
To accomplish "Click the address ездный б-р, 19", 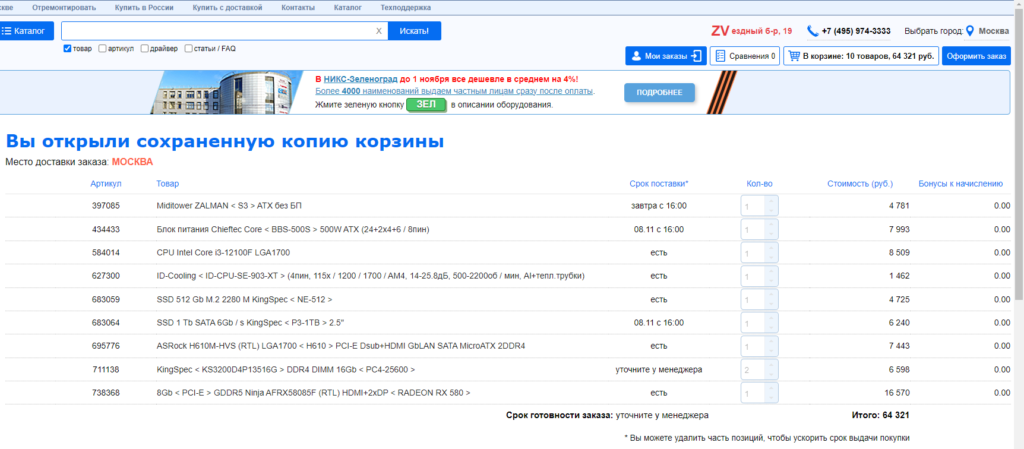I will tap(761, 31).
